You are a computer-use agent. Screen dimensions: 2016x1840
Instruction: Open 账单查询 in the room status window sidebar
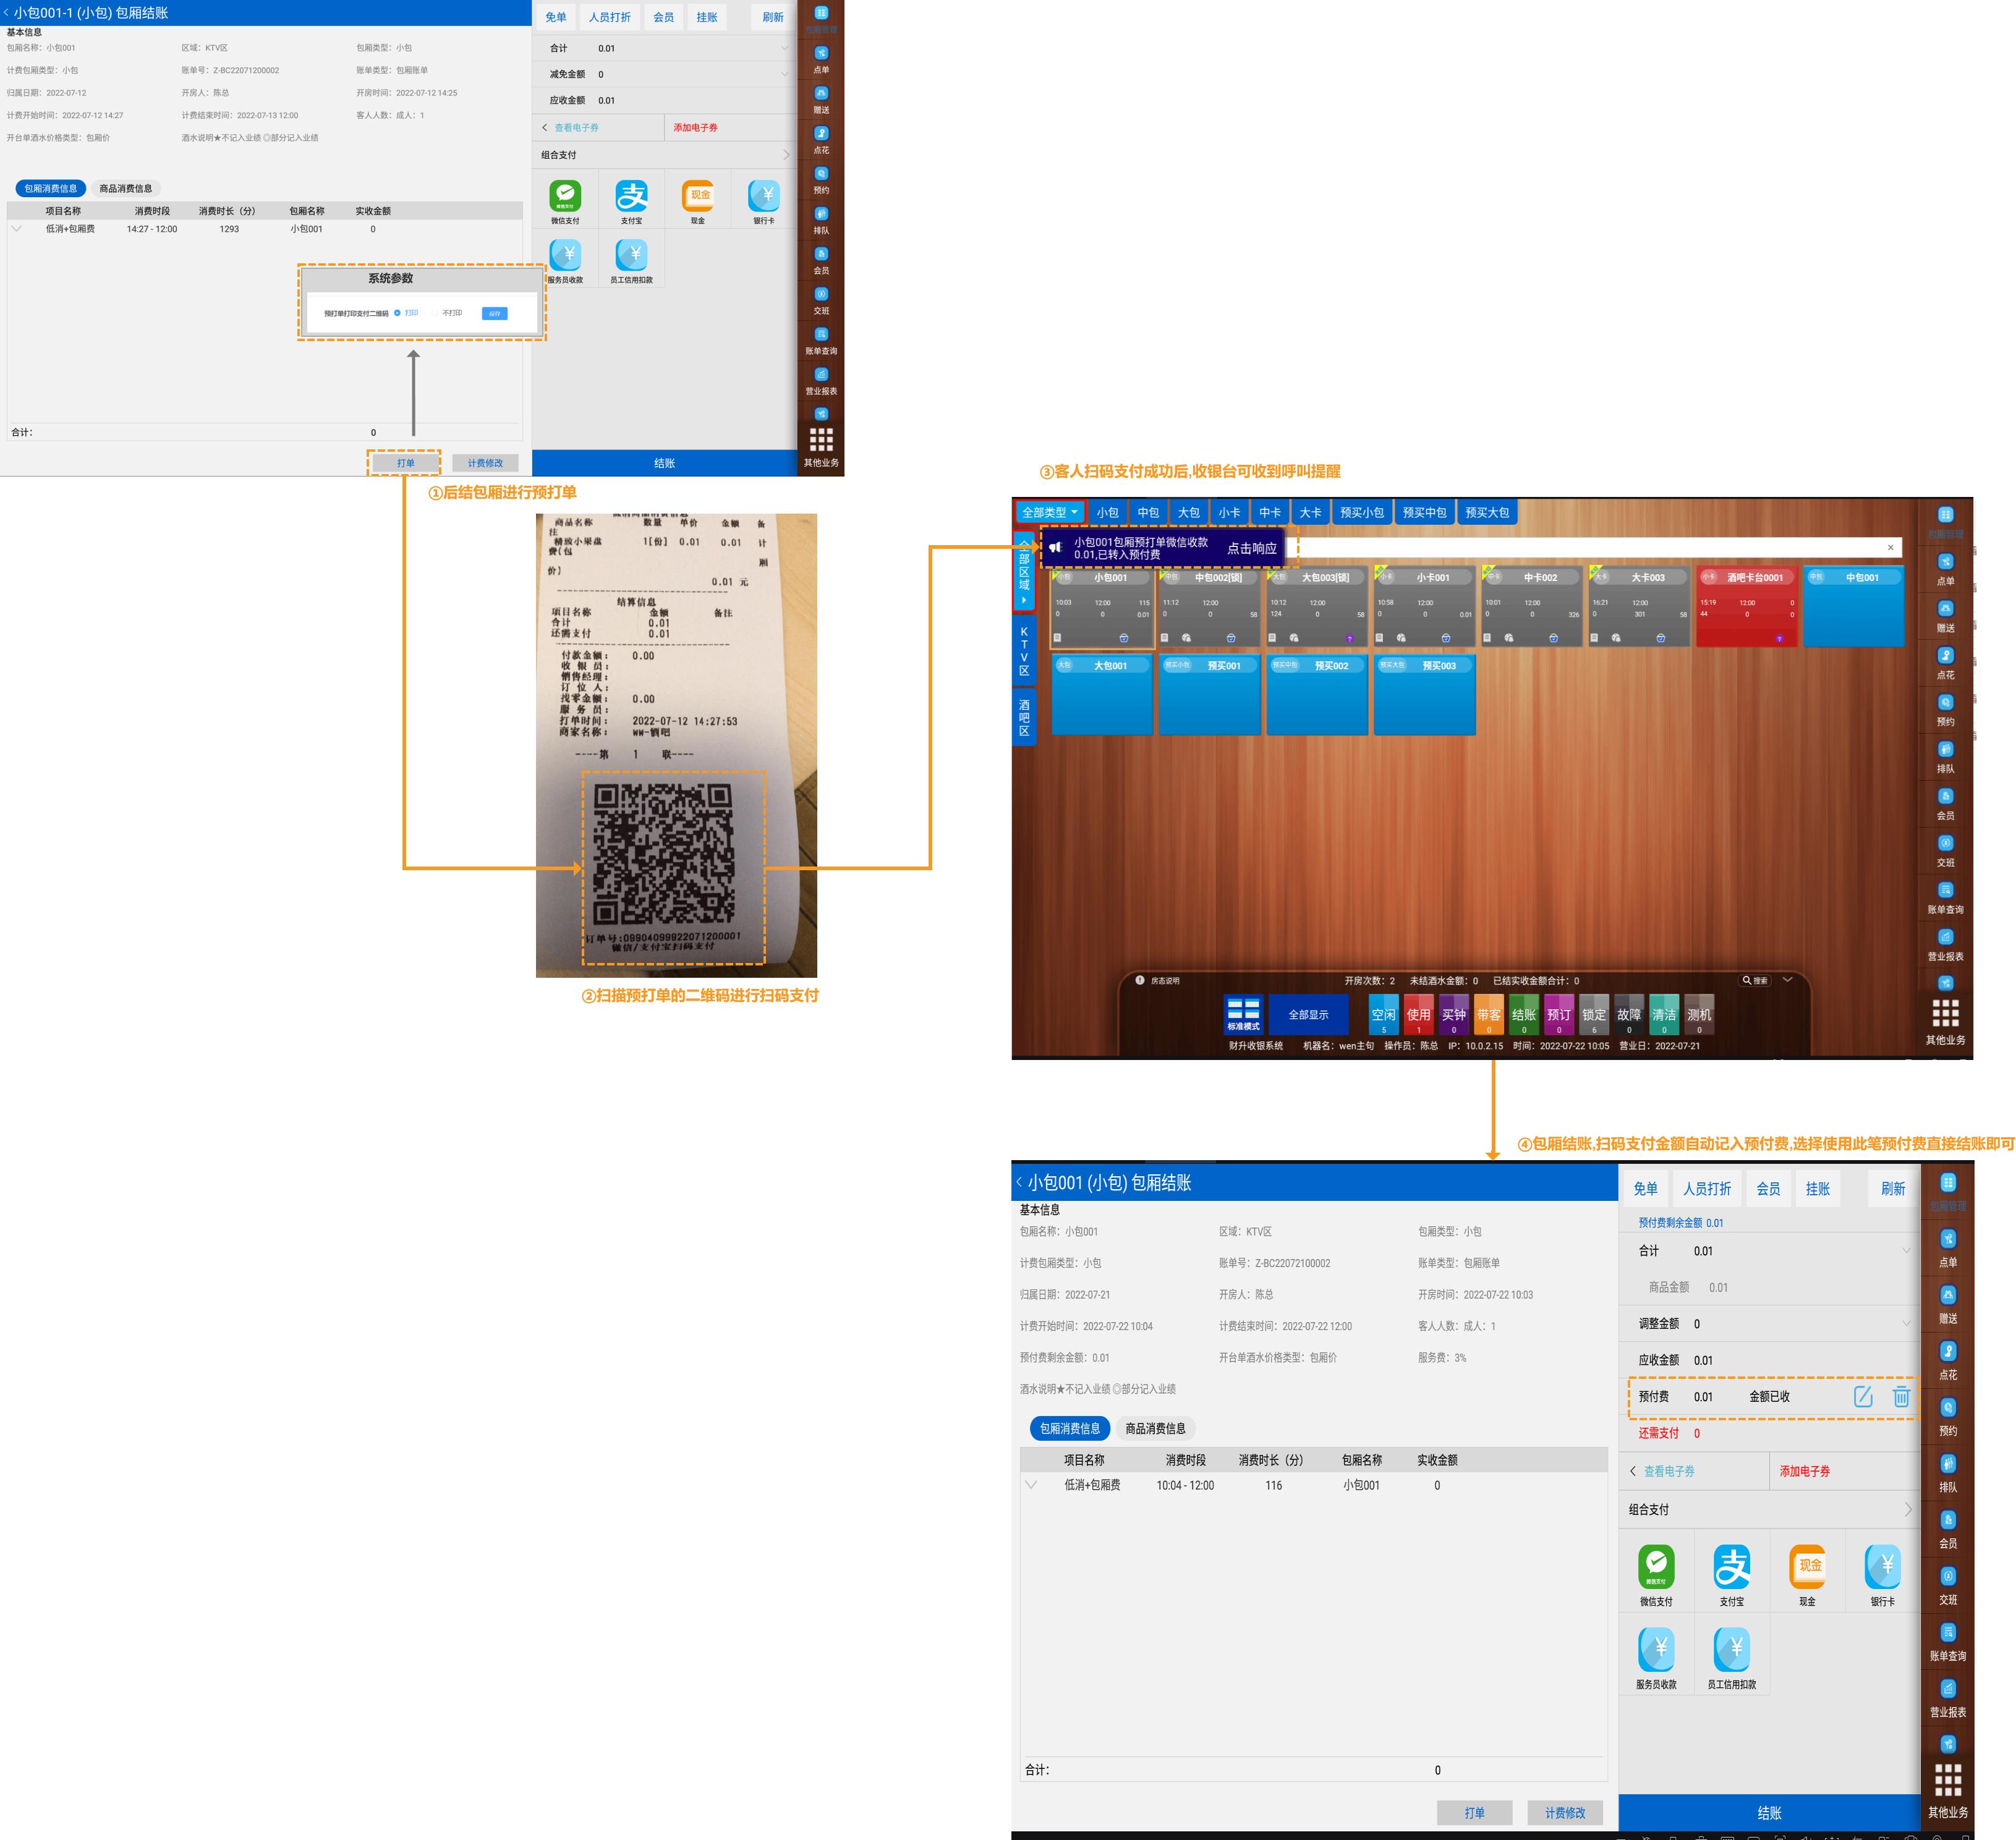click(1945, 898)
